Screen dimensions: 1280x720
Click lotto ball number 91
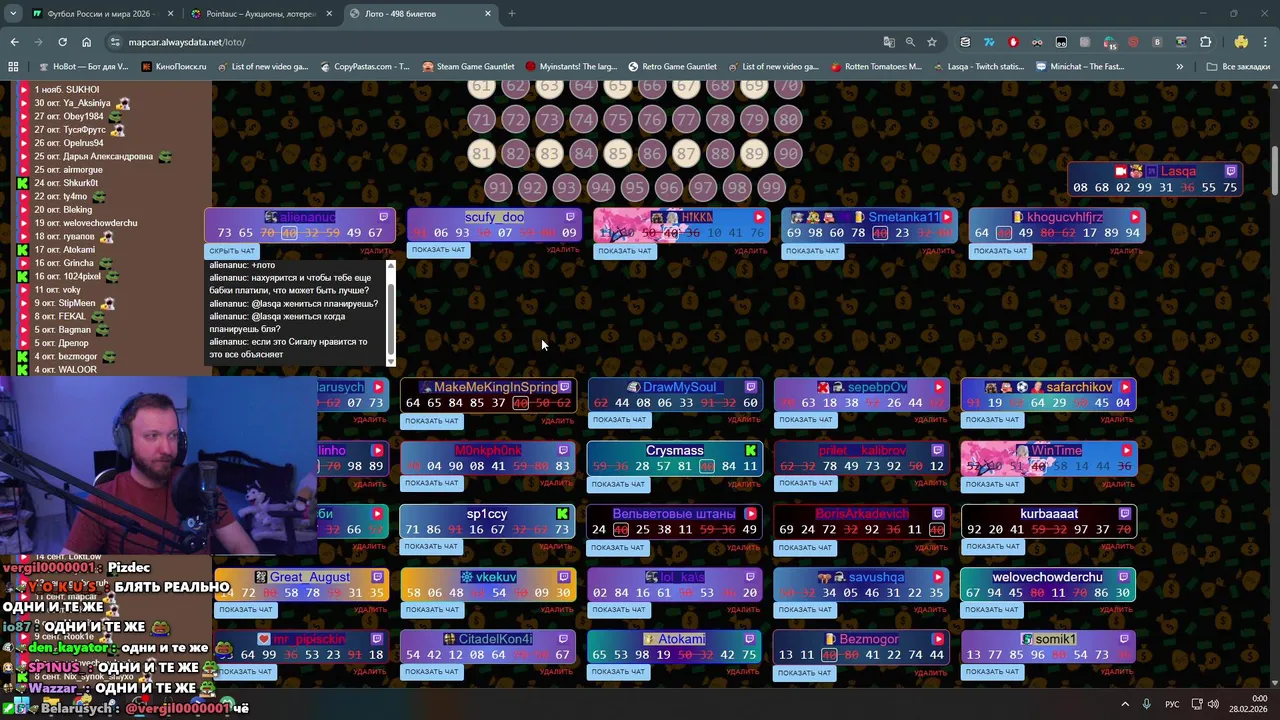coord(498,188)
